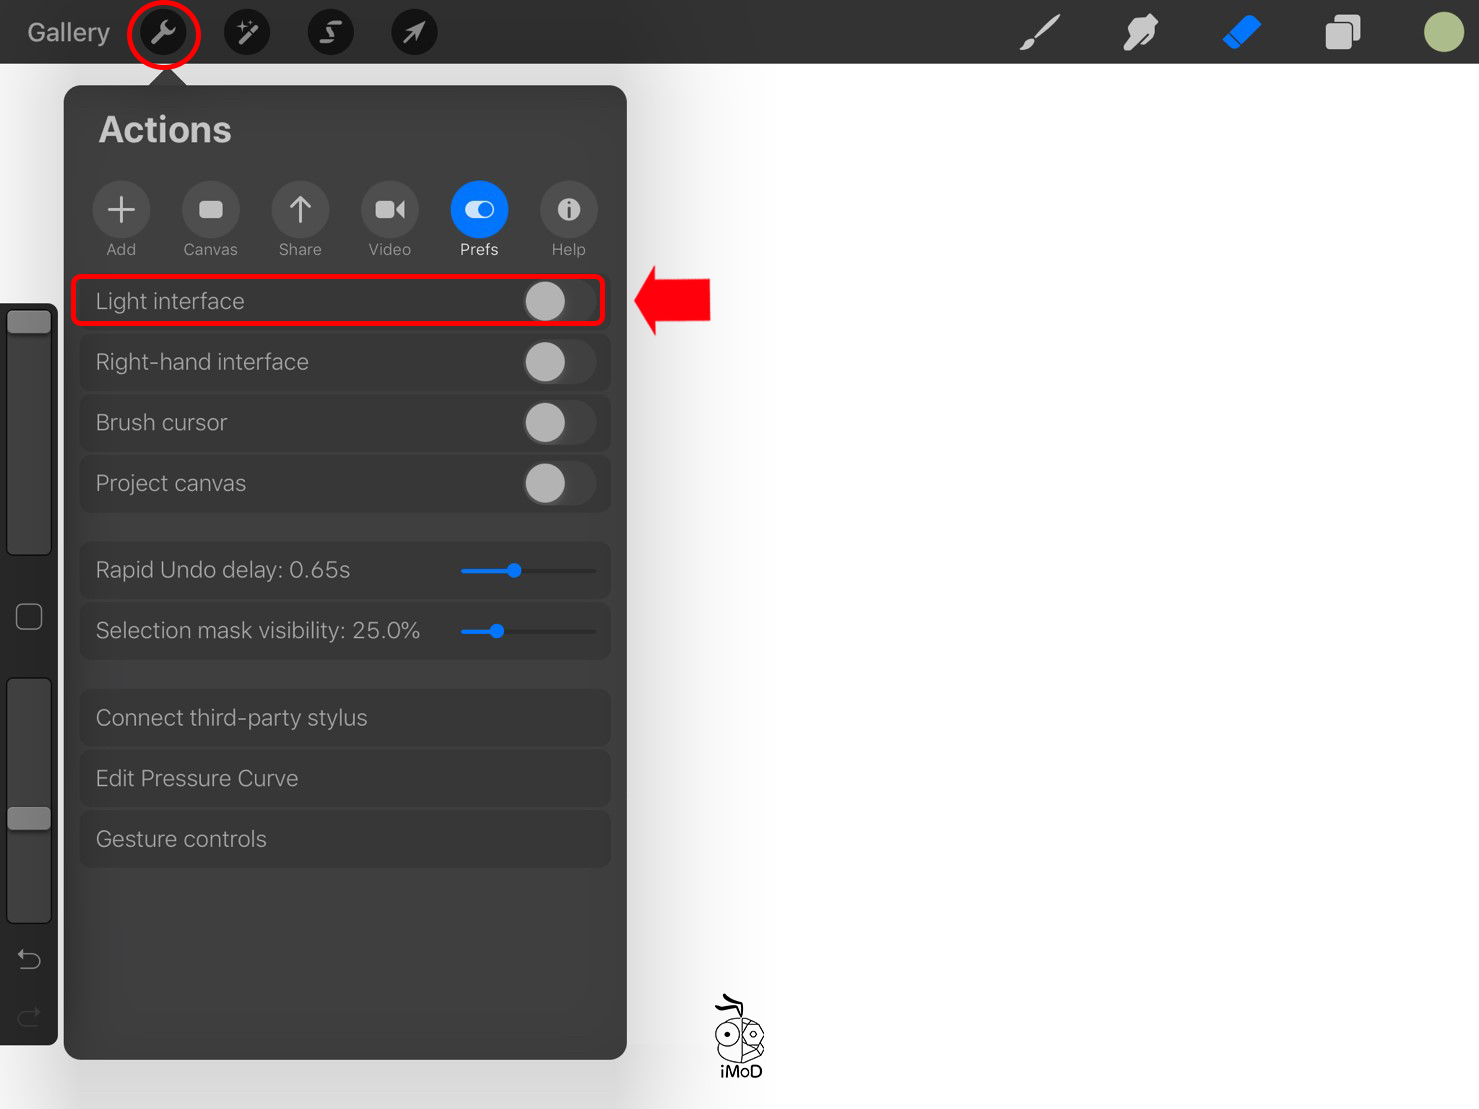Open the Help section of Actions
The height and width of the screenshot is (1109, 1479).
[568, 209]
